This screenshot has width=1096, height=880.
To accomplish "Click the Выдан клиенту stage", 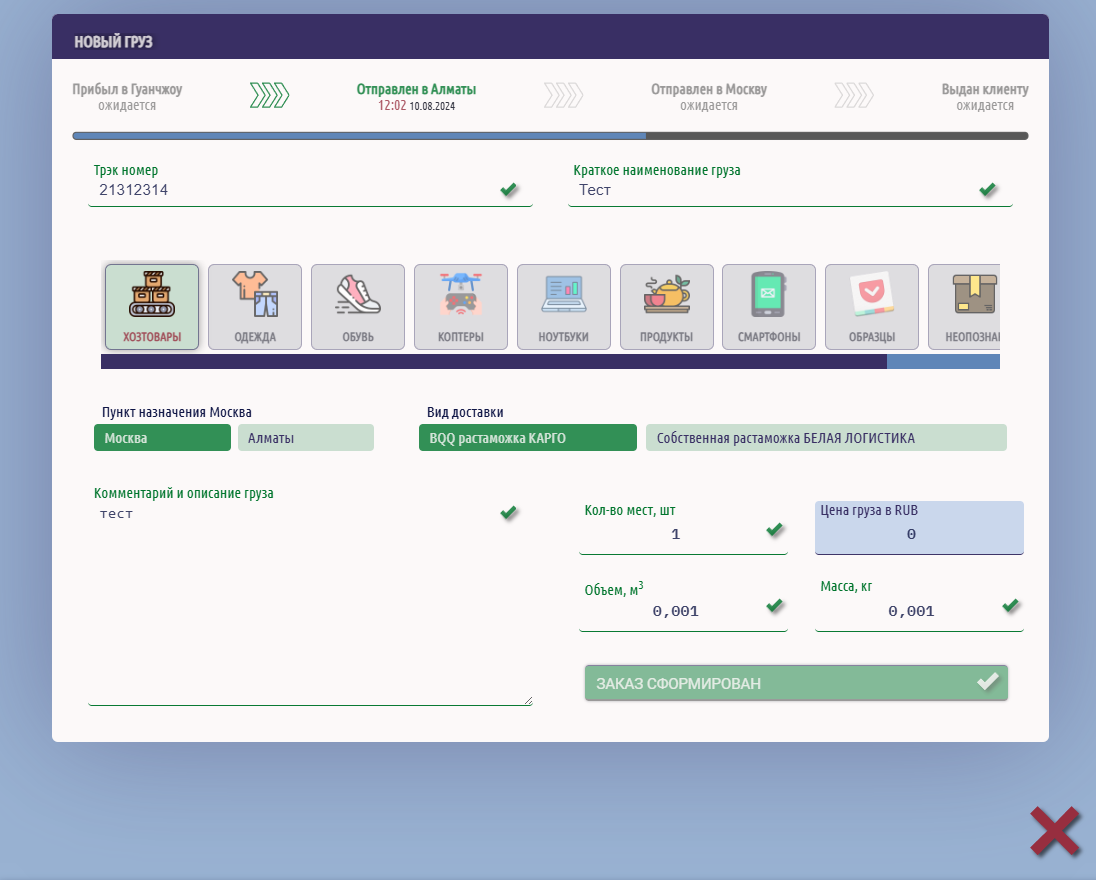I will (985, 96).
